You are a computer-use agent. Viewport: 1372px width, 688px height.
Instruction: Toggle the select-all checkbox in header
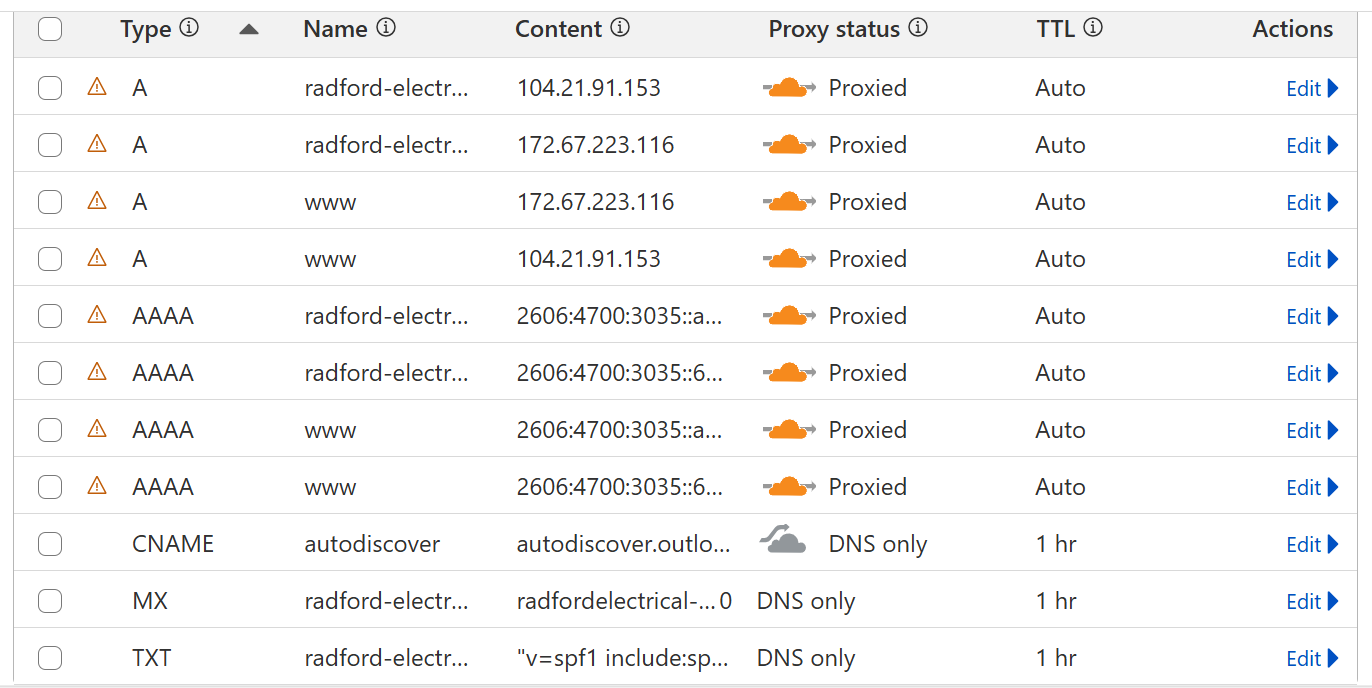(50, 30)
